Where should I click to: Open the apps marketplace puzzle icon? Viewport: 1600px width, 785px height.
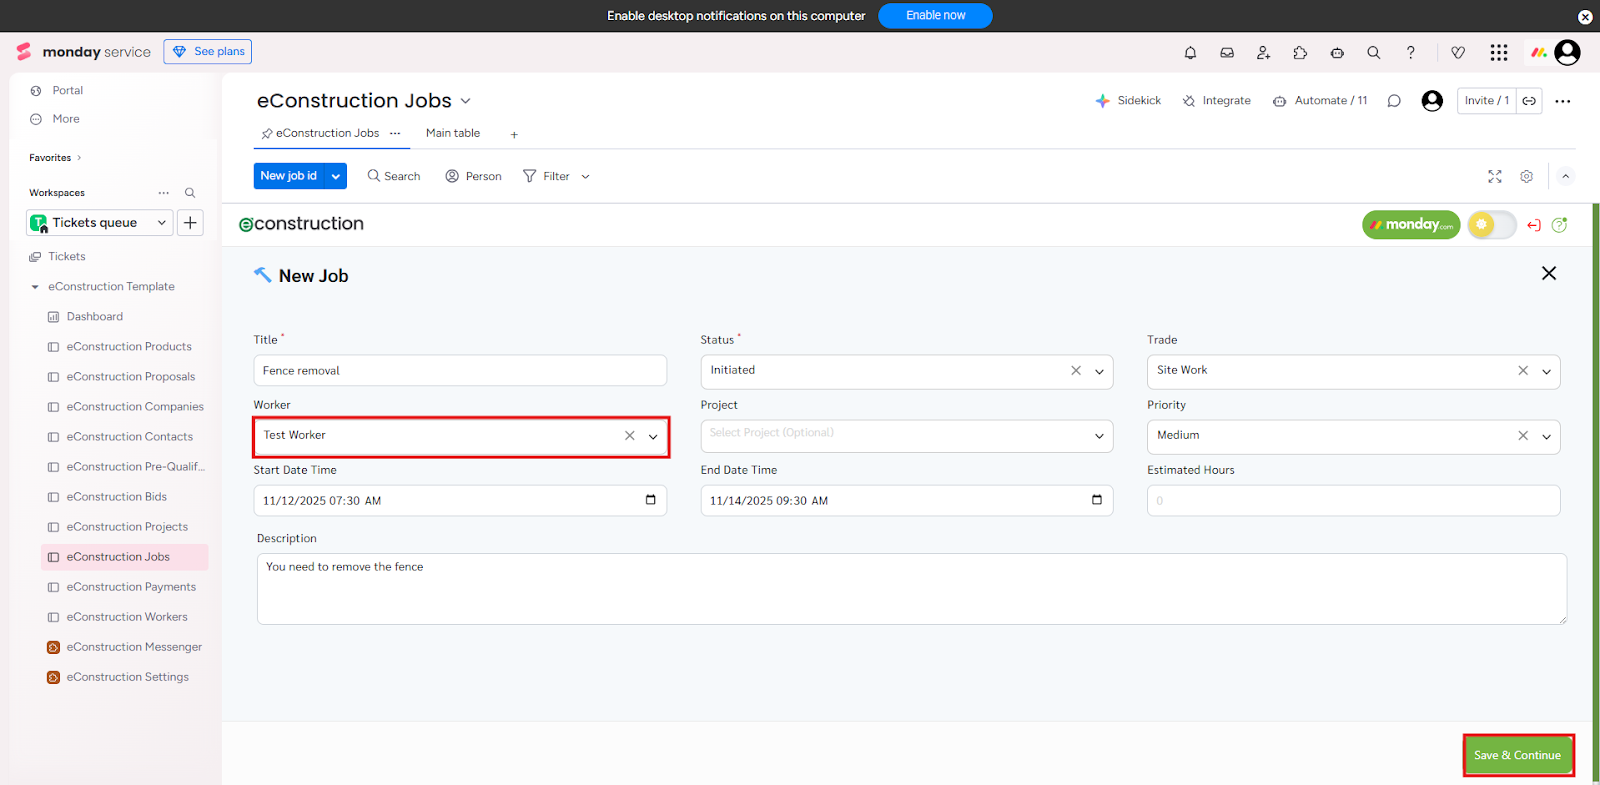(1300, 53)
